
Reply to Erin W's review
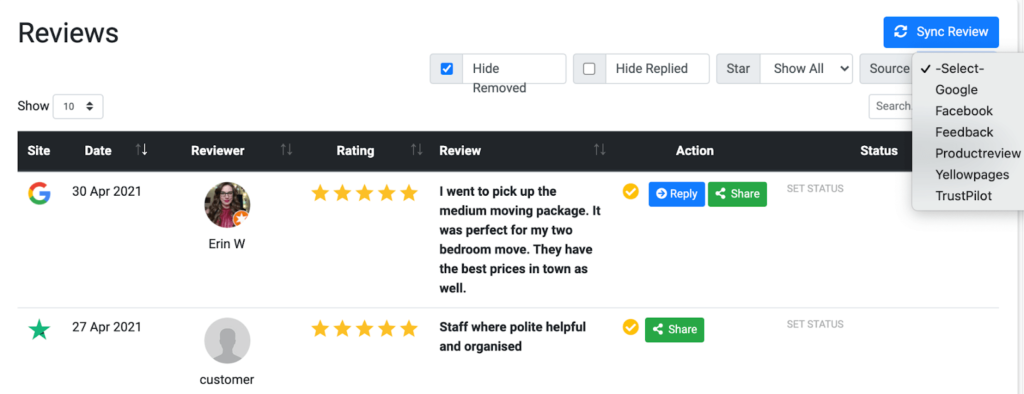tap(677, 194)
